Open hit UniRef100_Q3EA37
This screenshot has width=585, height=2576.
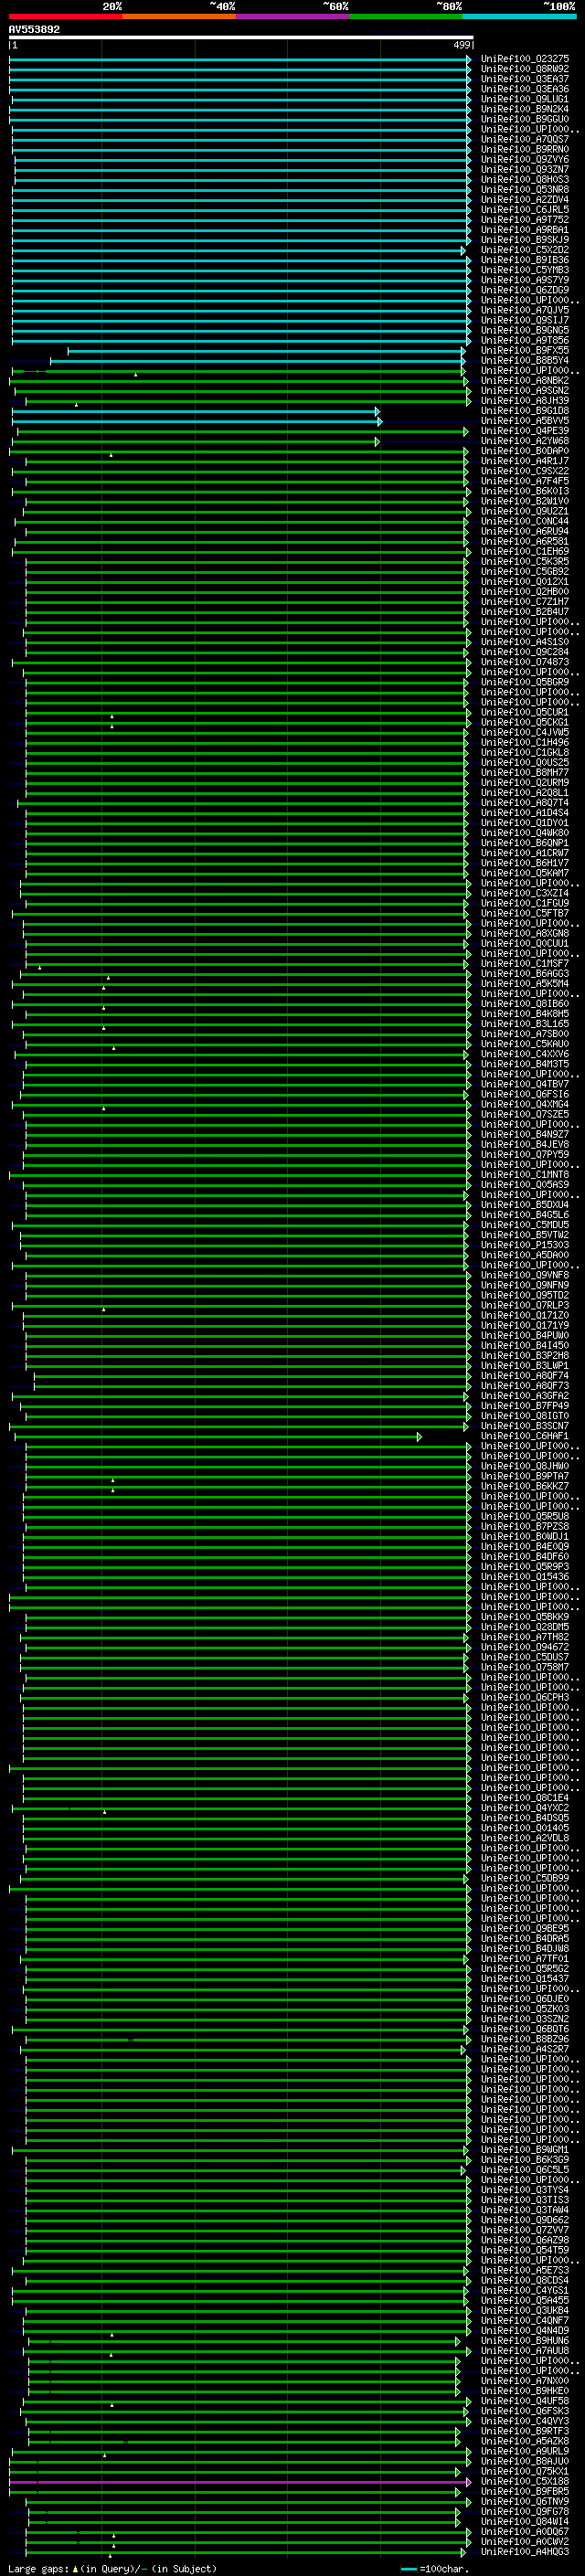click(525, 79)
